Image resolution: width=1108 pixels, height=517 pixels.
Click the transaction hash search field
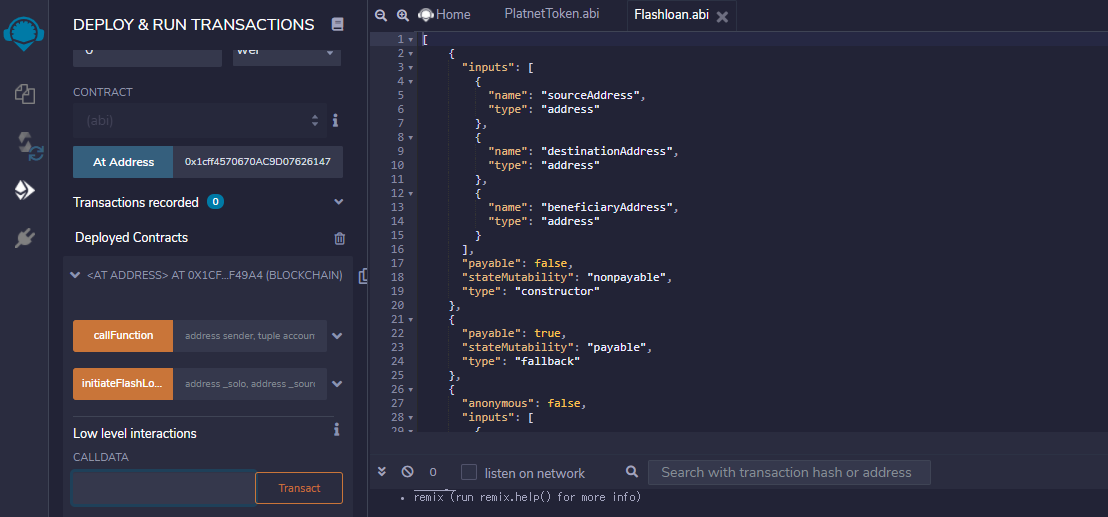(x=789, y=473)
